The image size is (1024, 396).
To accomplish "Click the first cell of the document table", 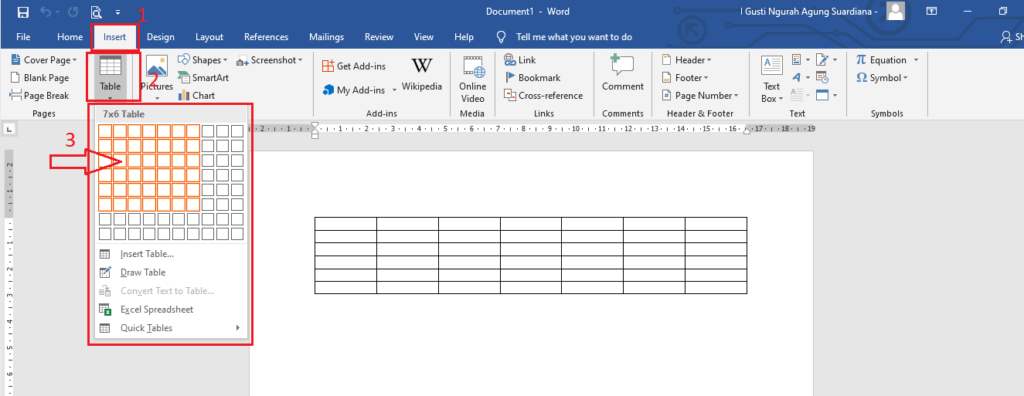I will pyautogui.click(x=345, y=223).
